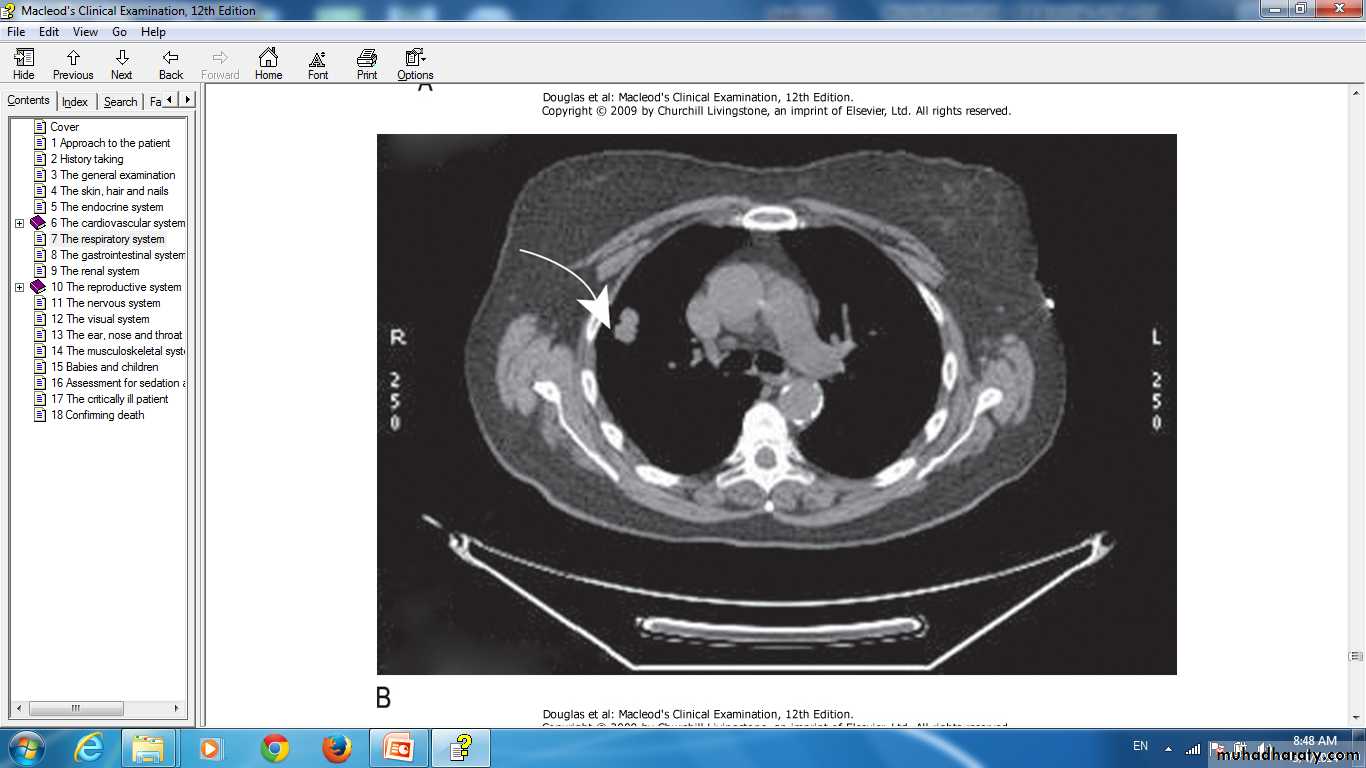Print the current page
Viewport: 1366px width, 768px height.
point(367,64)
